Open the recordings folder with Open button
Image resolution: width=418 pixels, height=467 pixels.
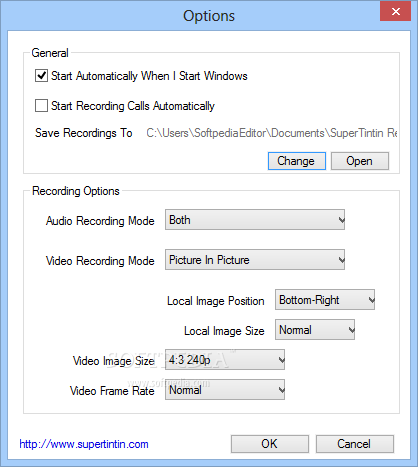(360, 161)
